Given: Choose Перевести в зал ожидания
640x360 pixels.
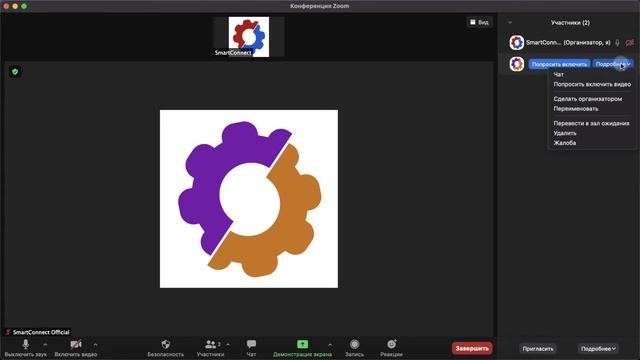Looking at the screenshot, I should coord(591,123).
